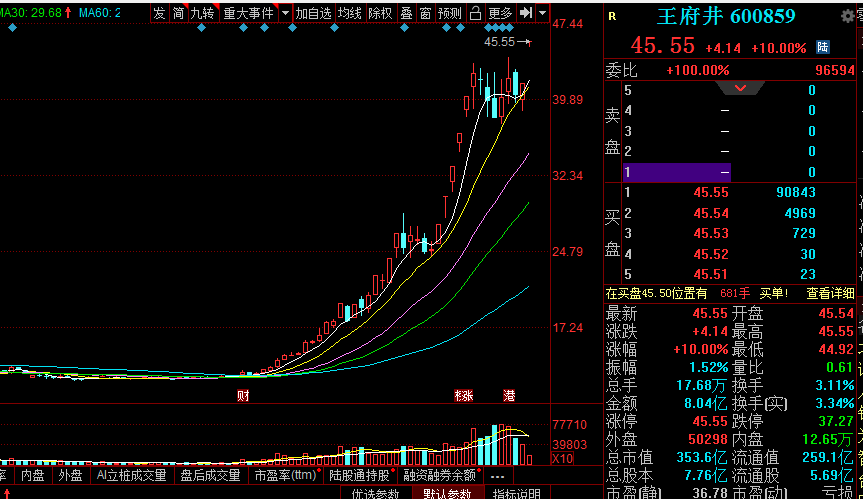Click buy level 1 volume 90843
The width and height of the screenshot is (863, 499).
tap(796, 193)
